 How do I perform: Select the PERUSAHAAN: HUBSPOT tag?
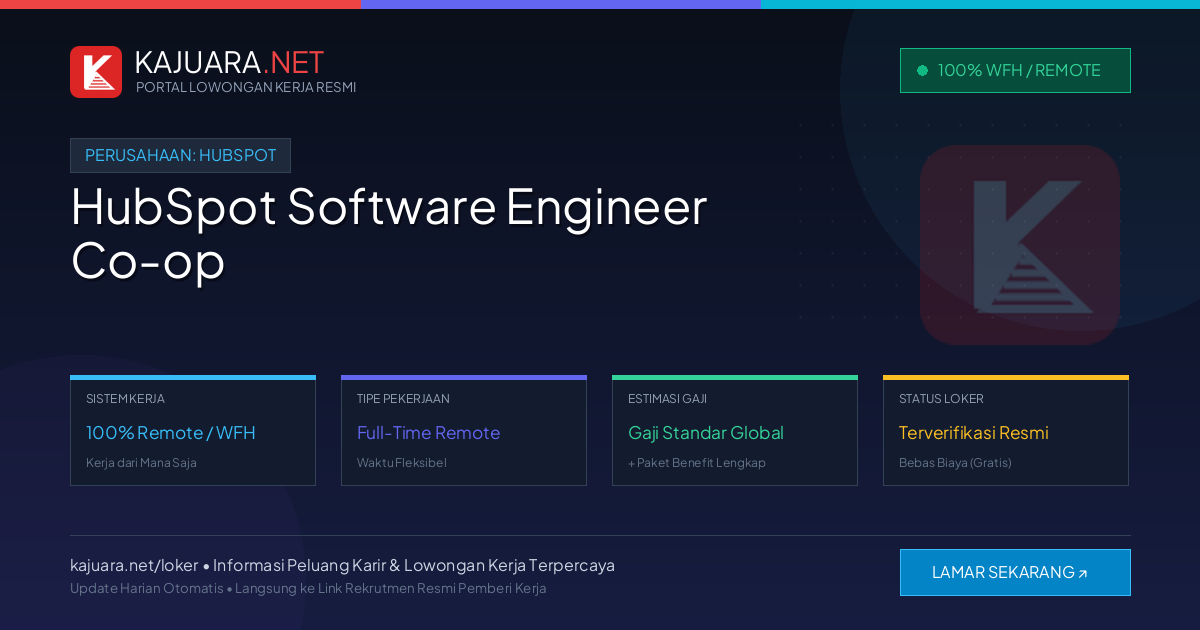pos(180,155)
